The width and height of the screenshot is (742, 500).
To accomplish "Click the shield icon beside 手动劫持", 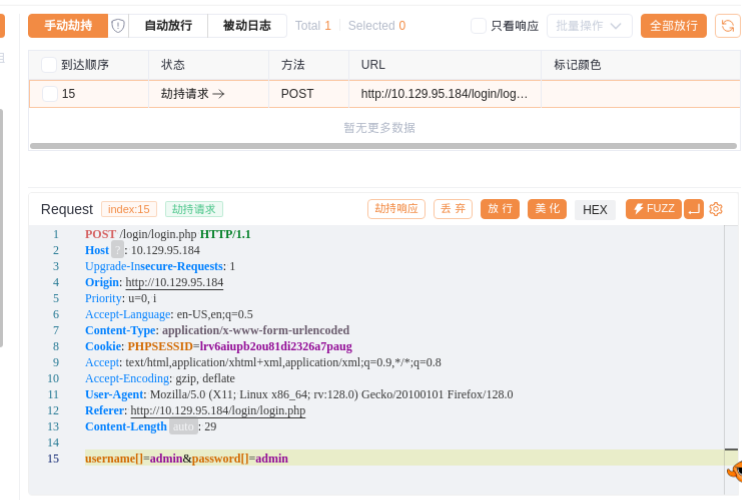I will coord(118,26).
